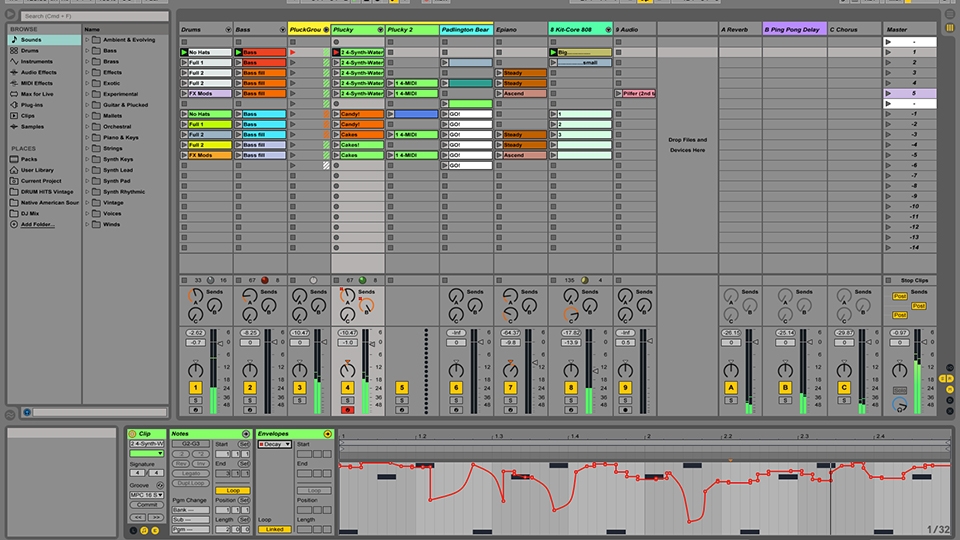Launch the No Hats clip in Drums row one
This screenshot has width=960, height=540.
pyautogui.click(x=184, y=52)
